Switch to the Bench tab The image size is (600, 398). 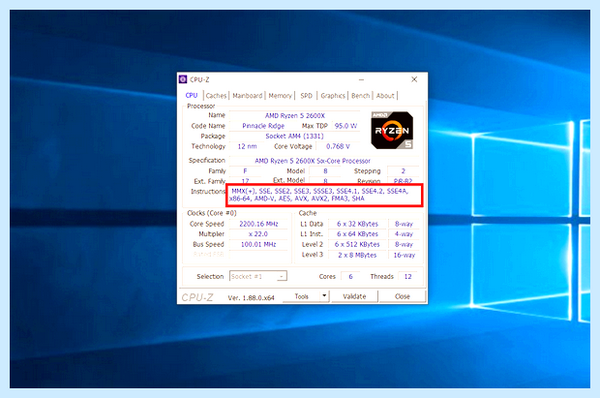tap(360, 96)
